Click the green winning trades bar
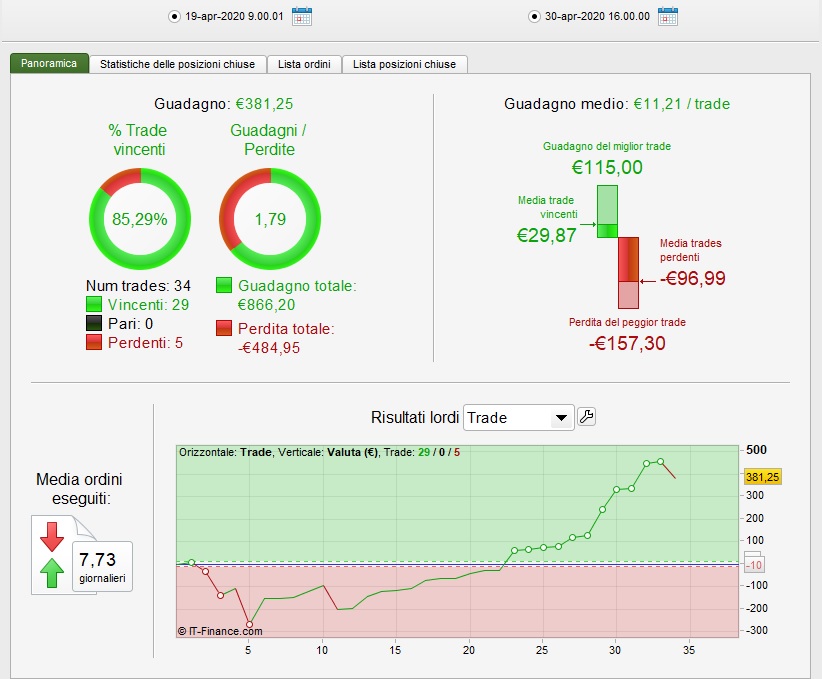 pos(608,211)
